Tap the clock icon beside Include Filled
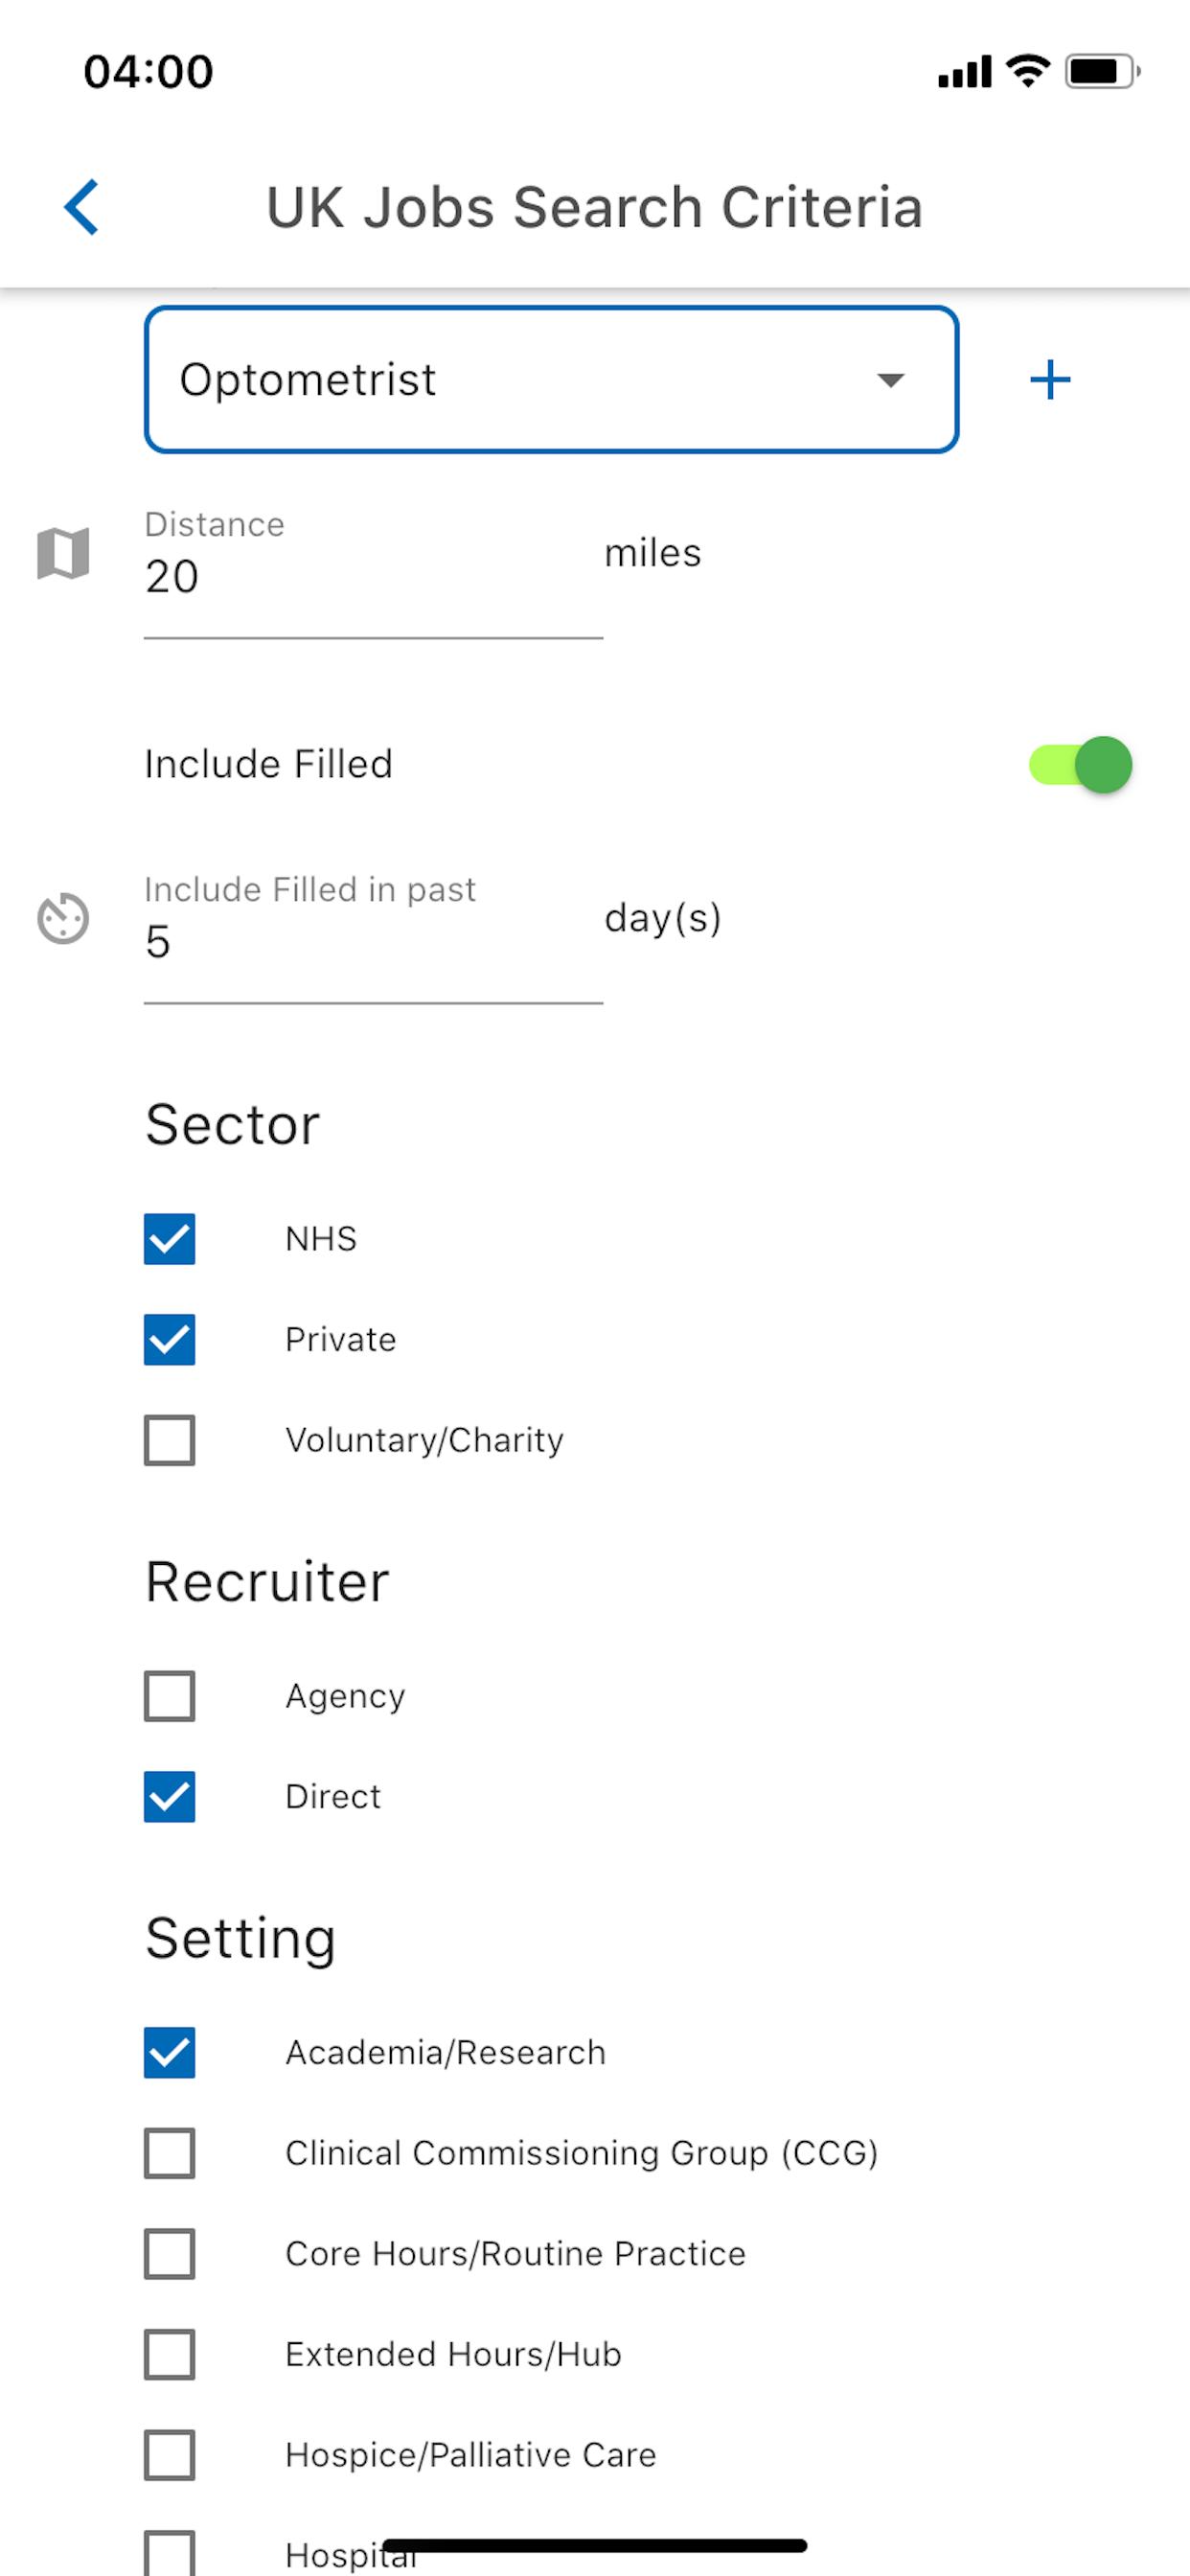The width and height of the screenshot is (1190, 2576). pos(63,918)
